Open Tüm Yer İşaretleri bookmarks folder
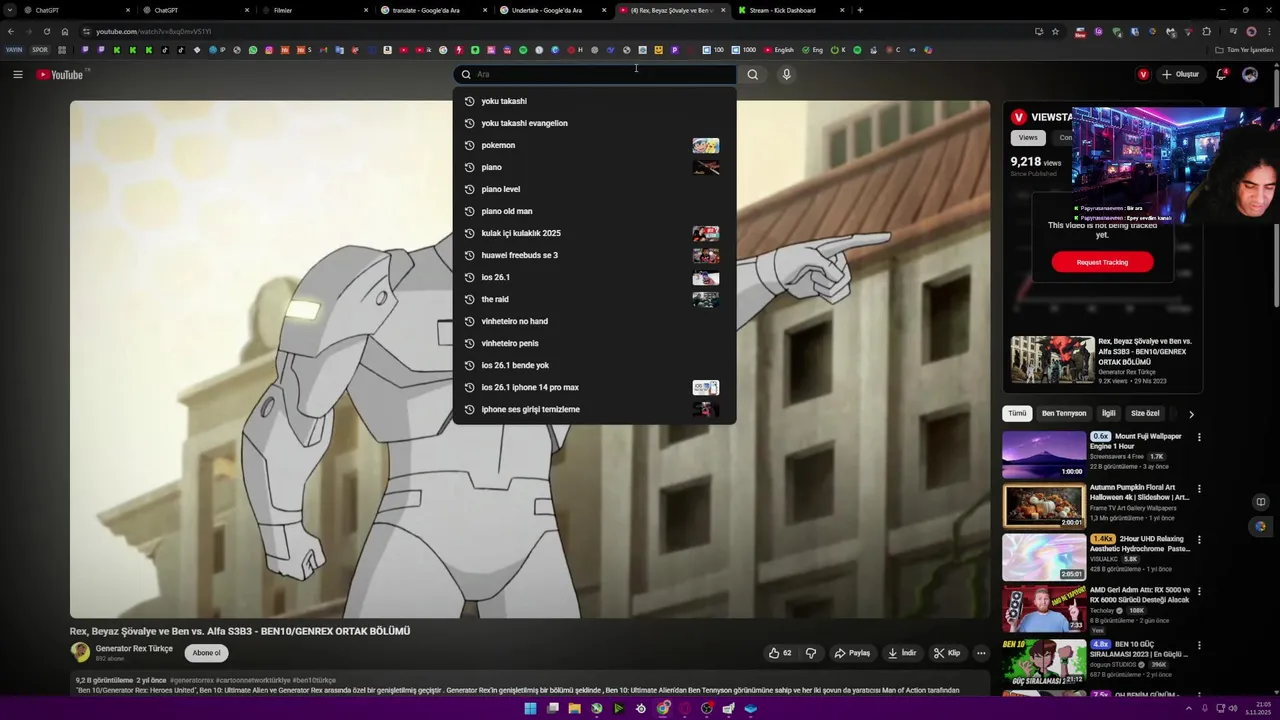 (x=1244, y=50)
